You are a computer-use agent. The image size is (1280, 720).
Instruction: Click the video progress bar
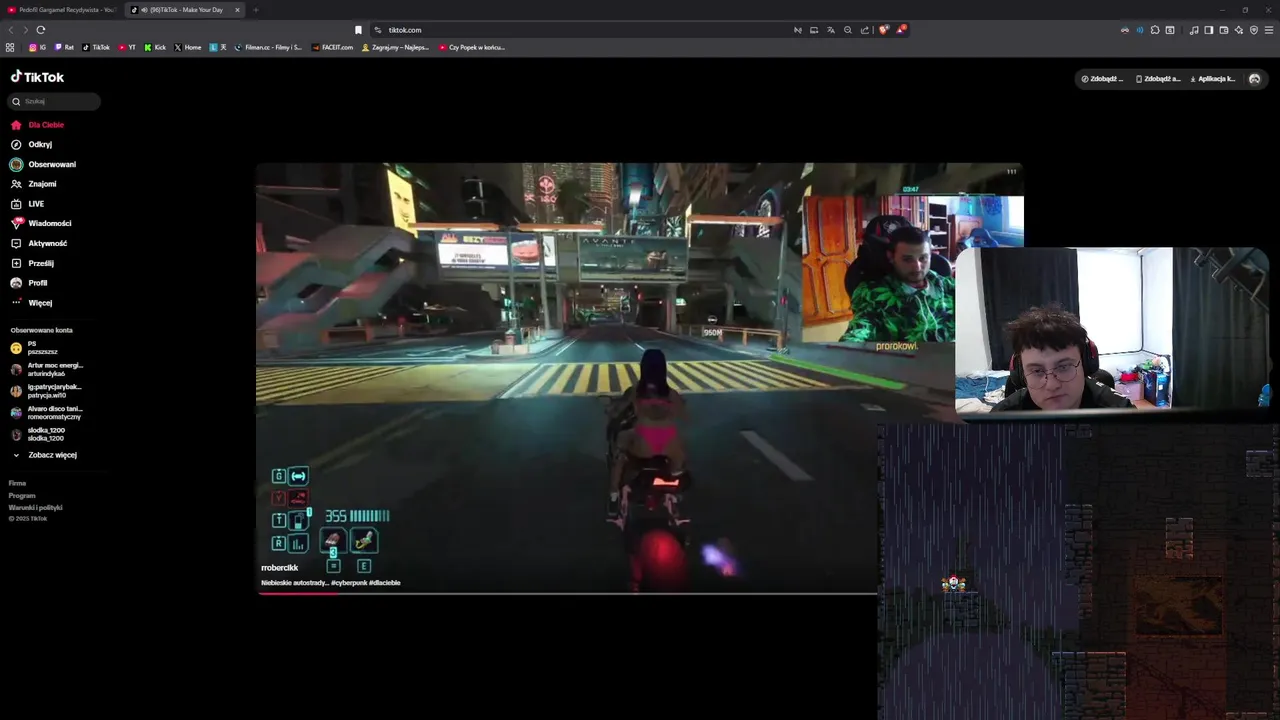(567, 593)
